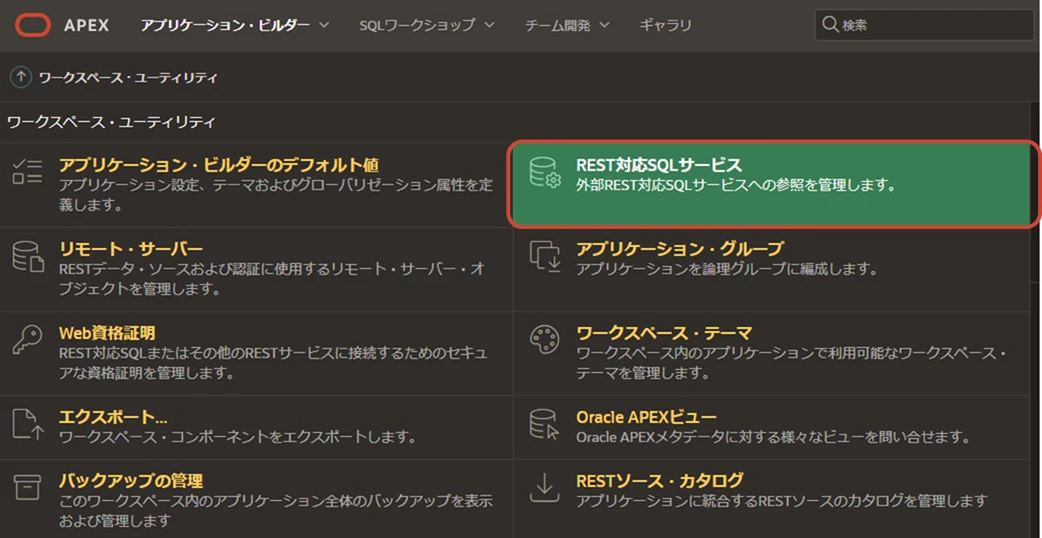Expand the SQLワークショップ dropdown chevron

pos(490,25)
